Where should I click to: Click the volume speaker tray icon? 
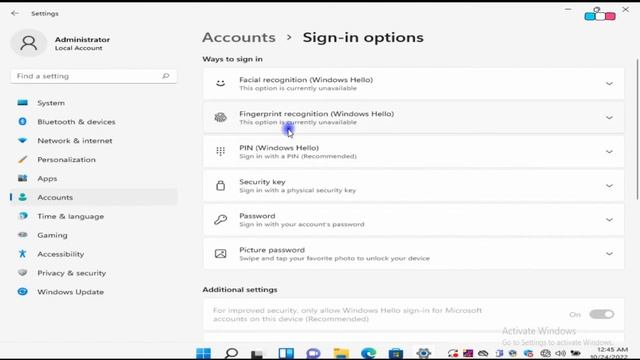pyautogui.click(x=560, y=353)
